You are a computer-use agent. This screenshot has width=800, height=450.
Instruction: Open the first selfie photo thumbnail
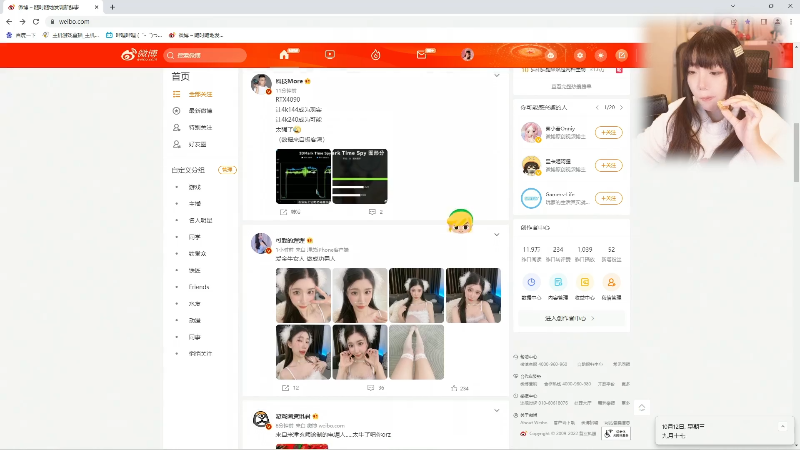click(304, 295)
